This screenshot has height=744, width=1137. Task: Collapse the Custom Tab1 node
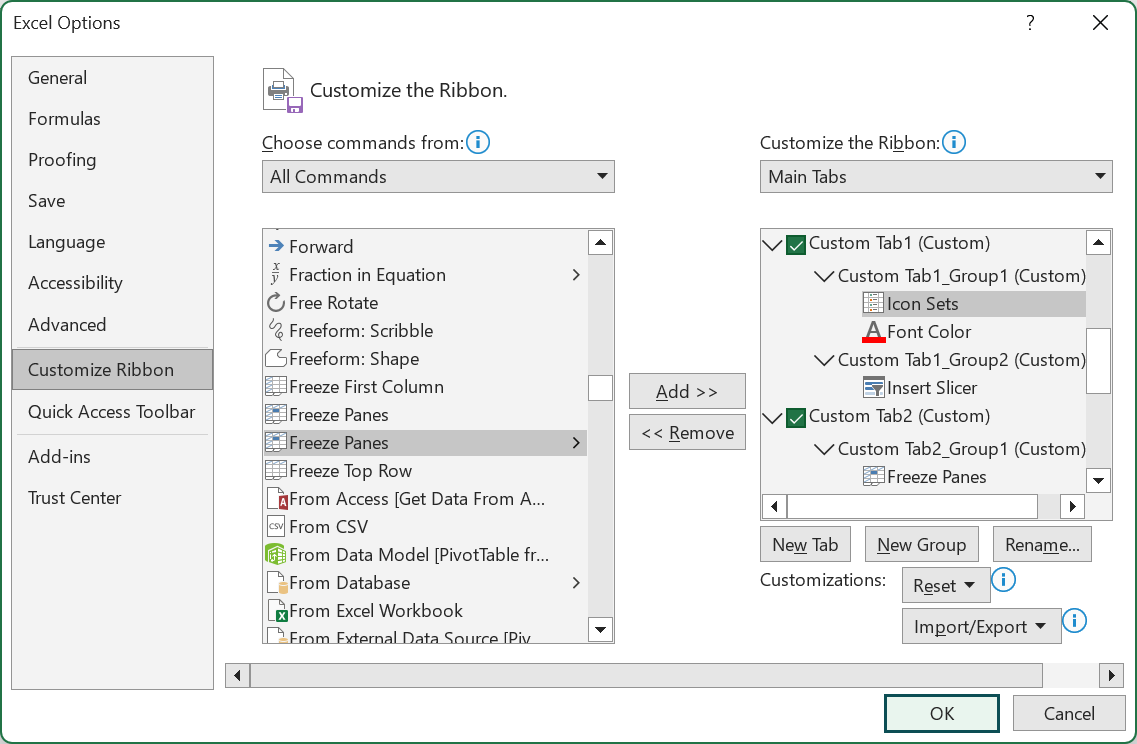pos(772,245)
